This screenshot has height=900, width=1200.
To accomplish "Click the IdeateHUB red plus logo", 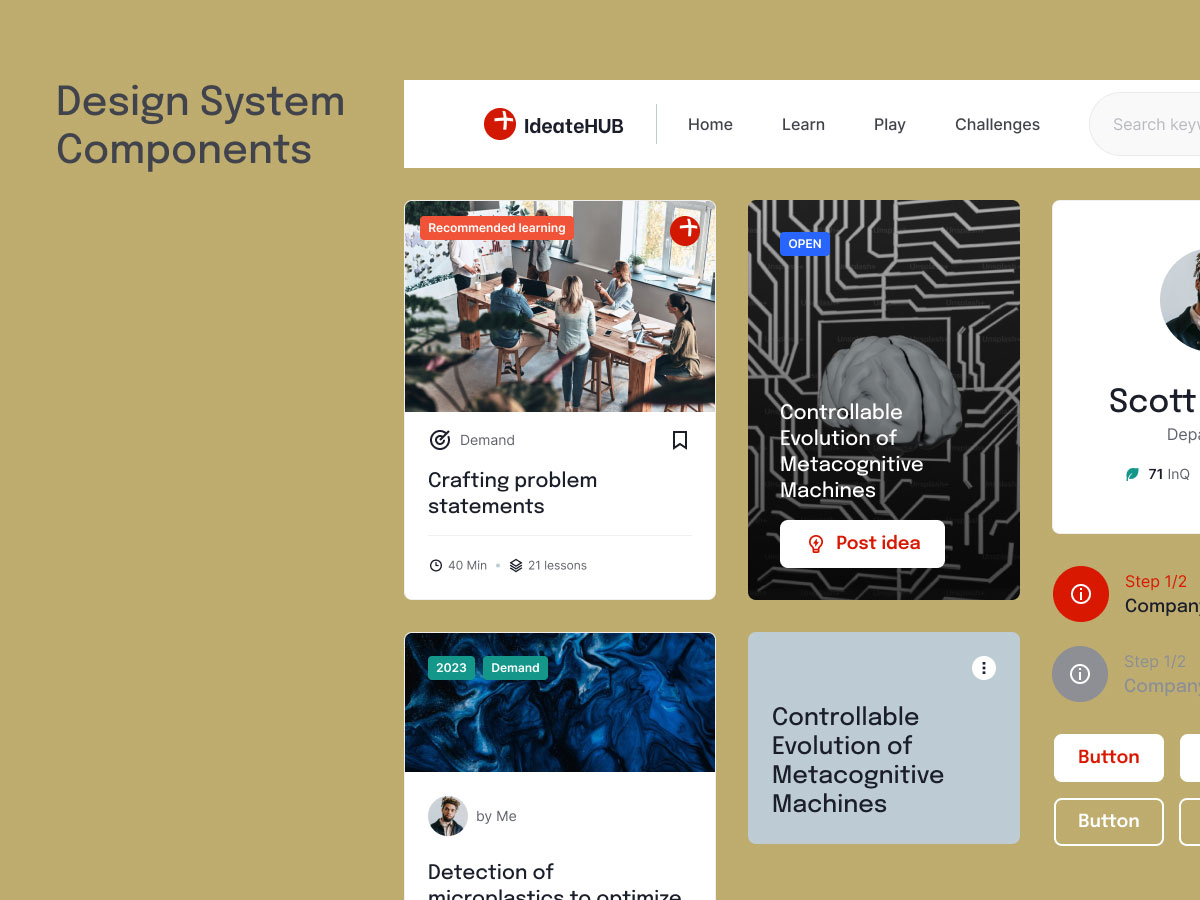I will click(500, 124).
